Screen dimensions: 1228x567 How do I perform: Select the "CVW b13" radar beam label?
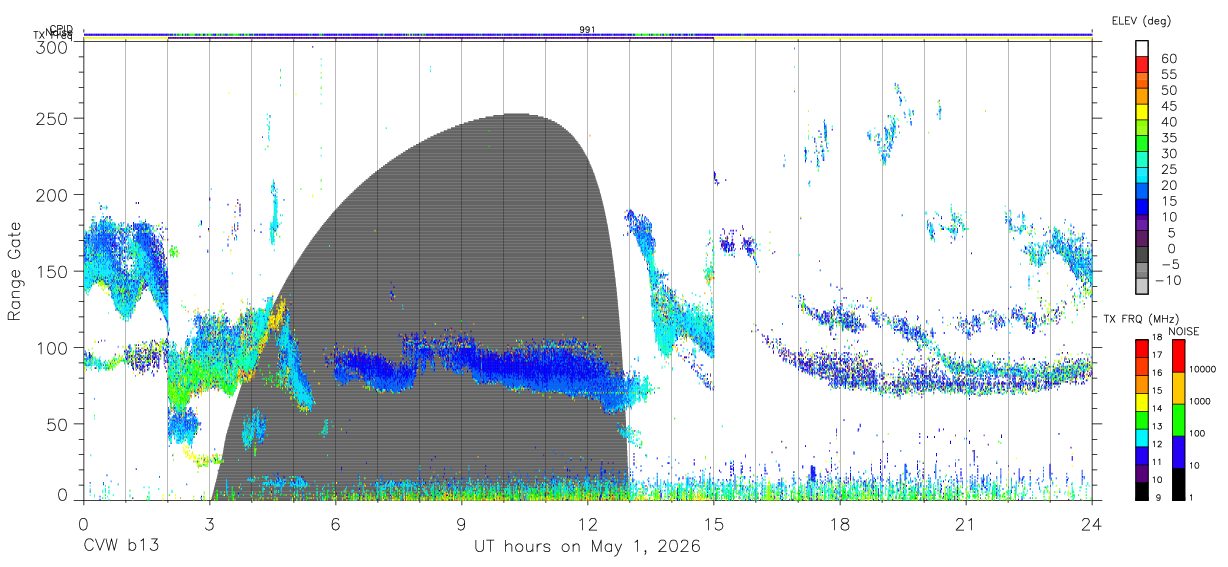coord(121,547)
